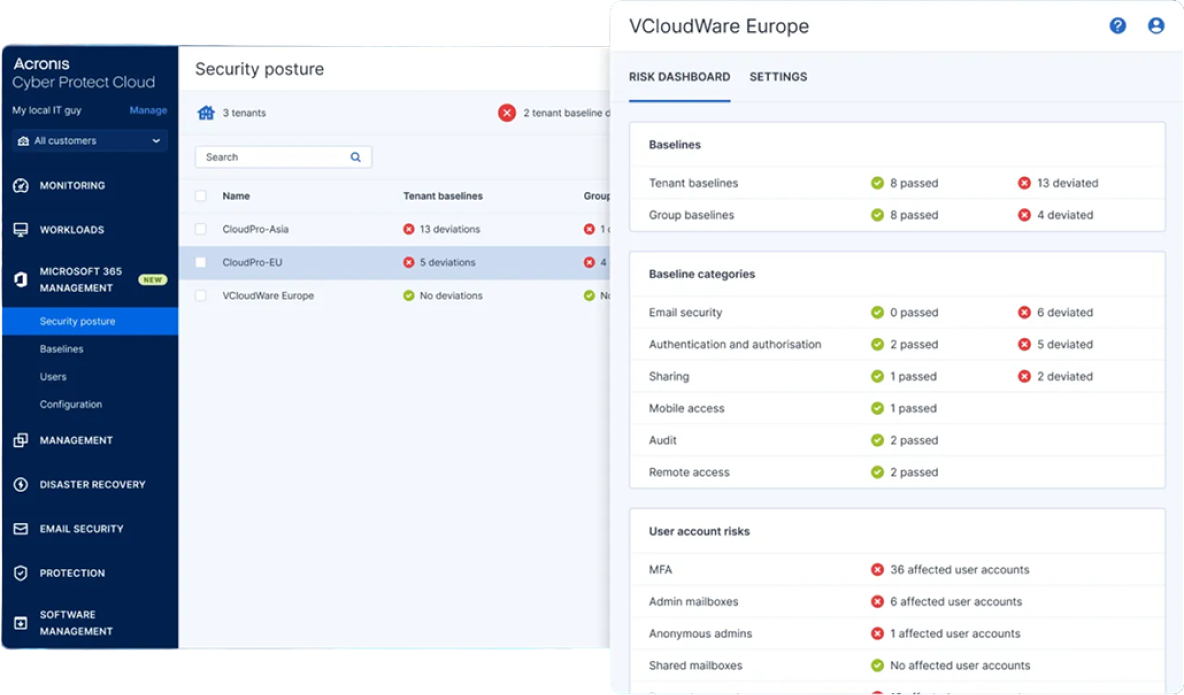The height and width of the screenshot is (695, 1184).
Task: Click the help question mark icon
Action: point(1117,25)
